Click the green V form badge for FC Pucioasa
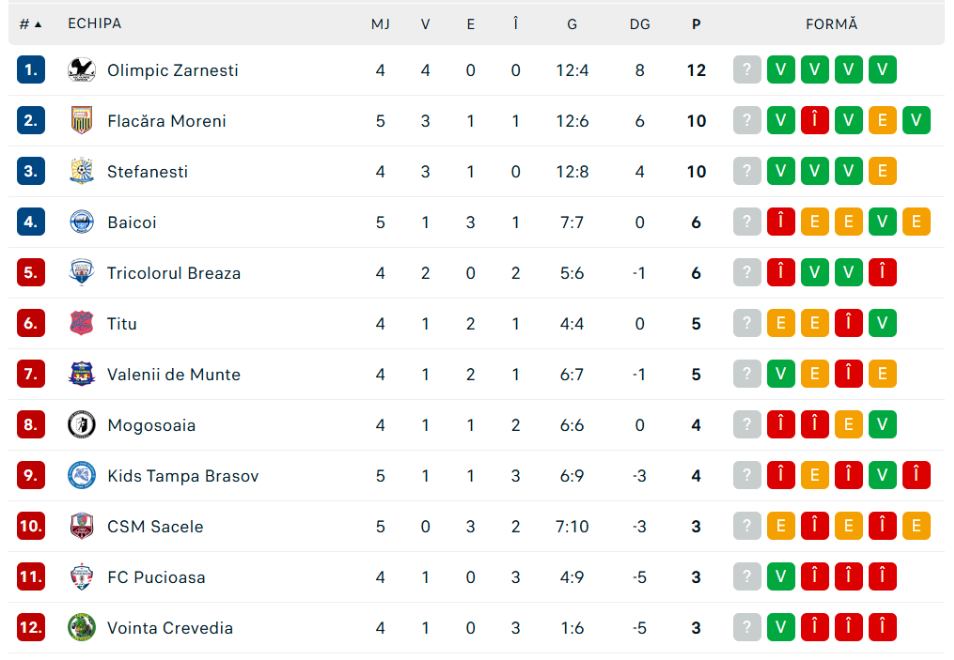954x660 pixels. (x=781, y=576)
